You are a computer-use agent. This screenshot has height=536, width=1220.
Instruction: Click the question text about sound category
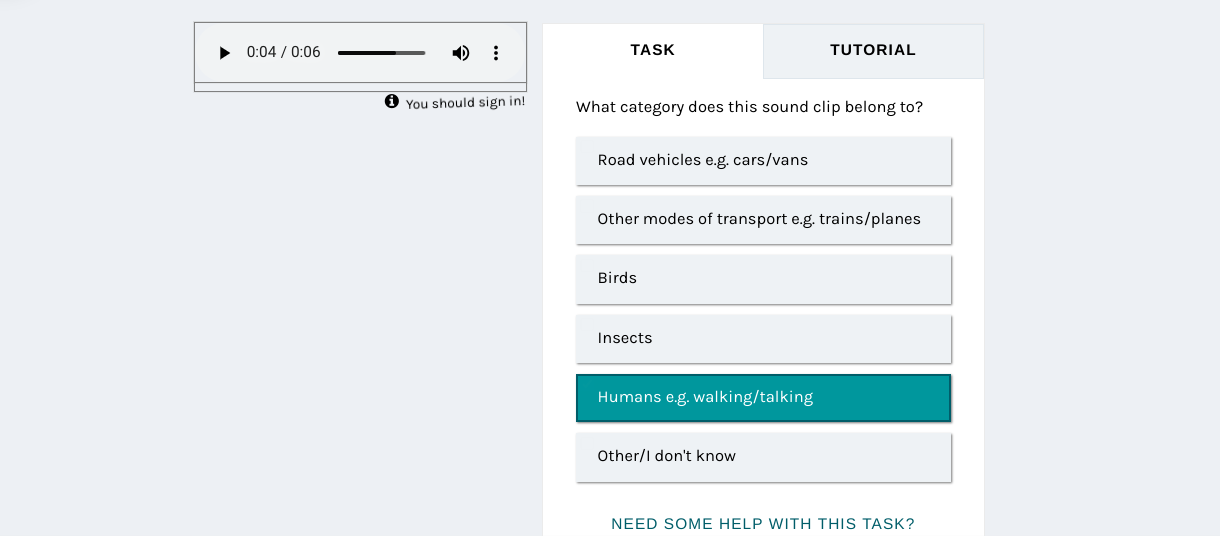click(x=749, y=107)
